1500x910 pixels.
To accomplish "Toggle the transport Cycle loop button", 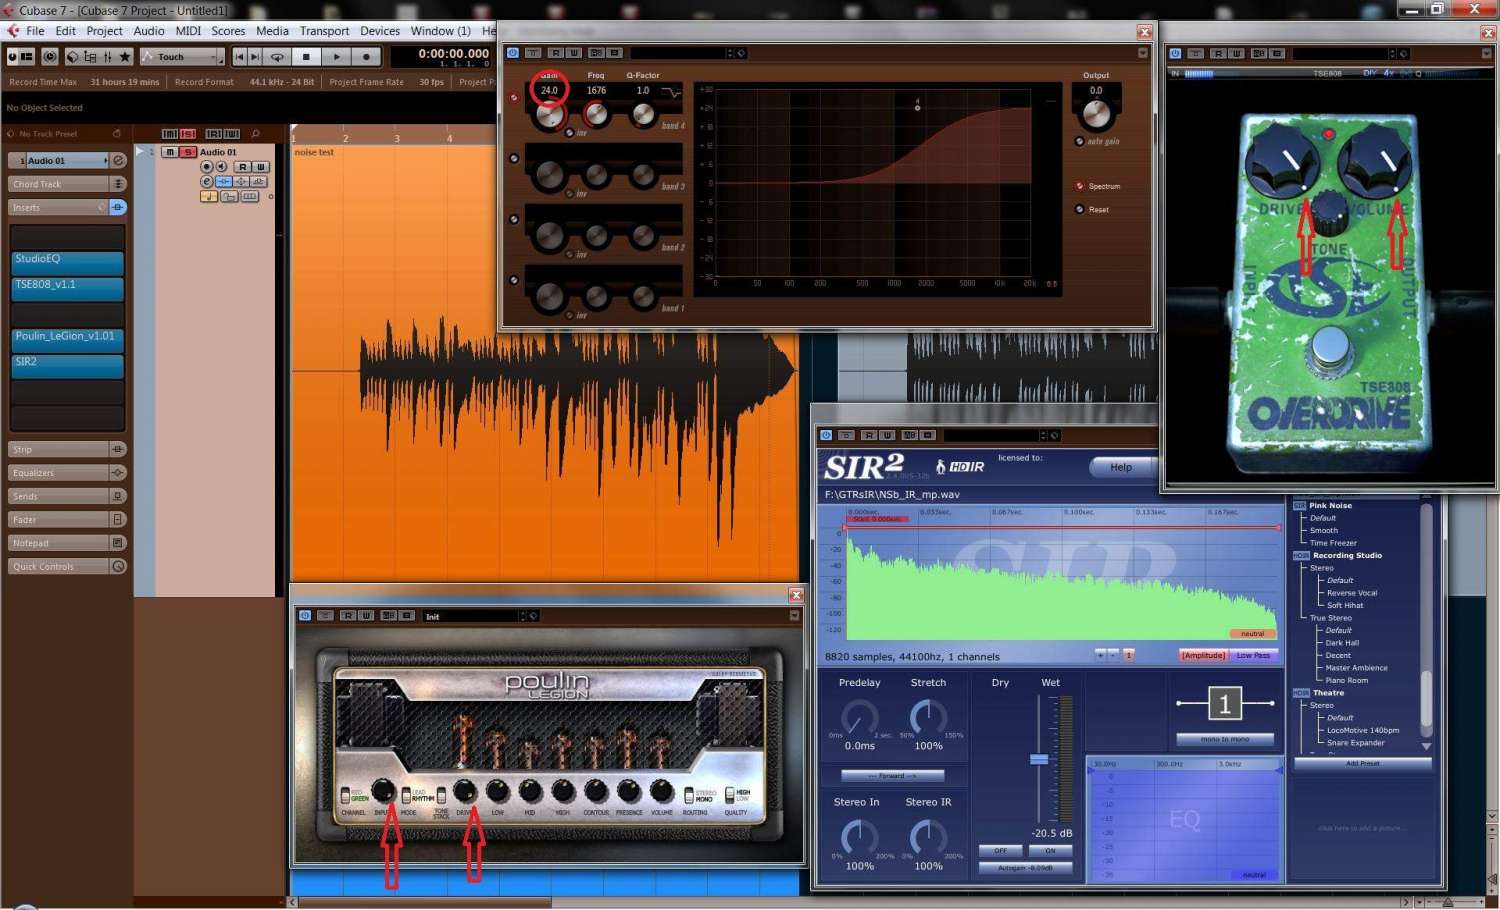I will [x=277, y=57].
